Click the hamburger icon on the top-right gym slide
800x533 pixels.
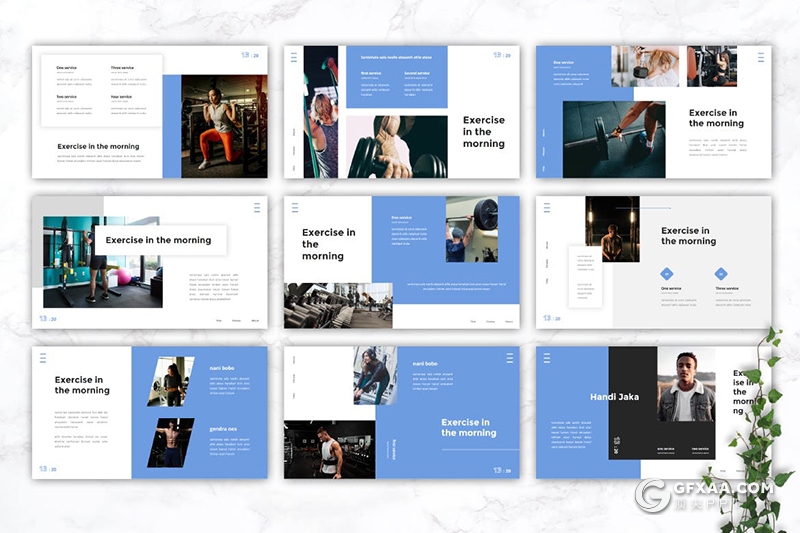(x=761, y=58)
